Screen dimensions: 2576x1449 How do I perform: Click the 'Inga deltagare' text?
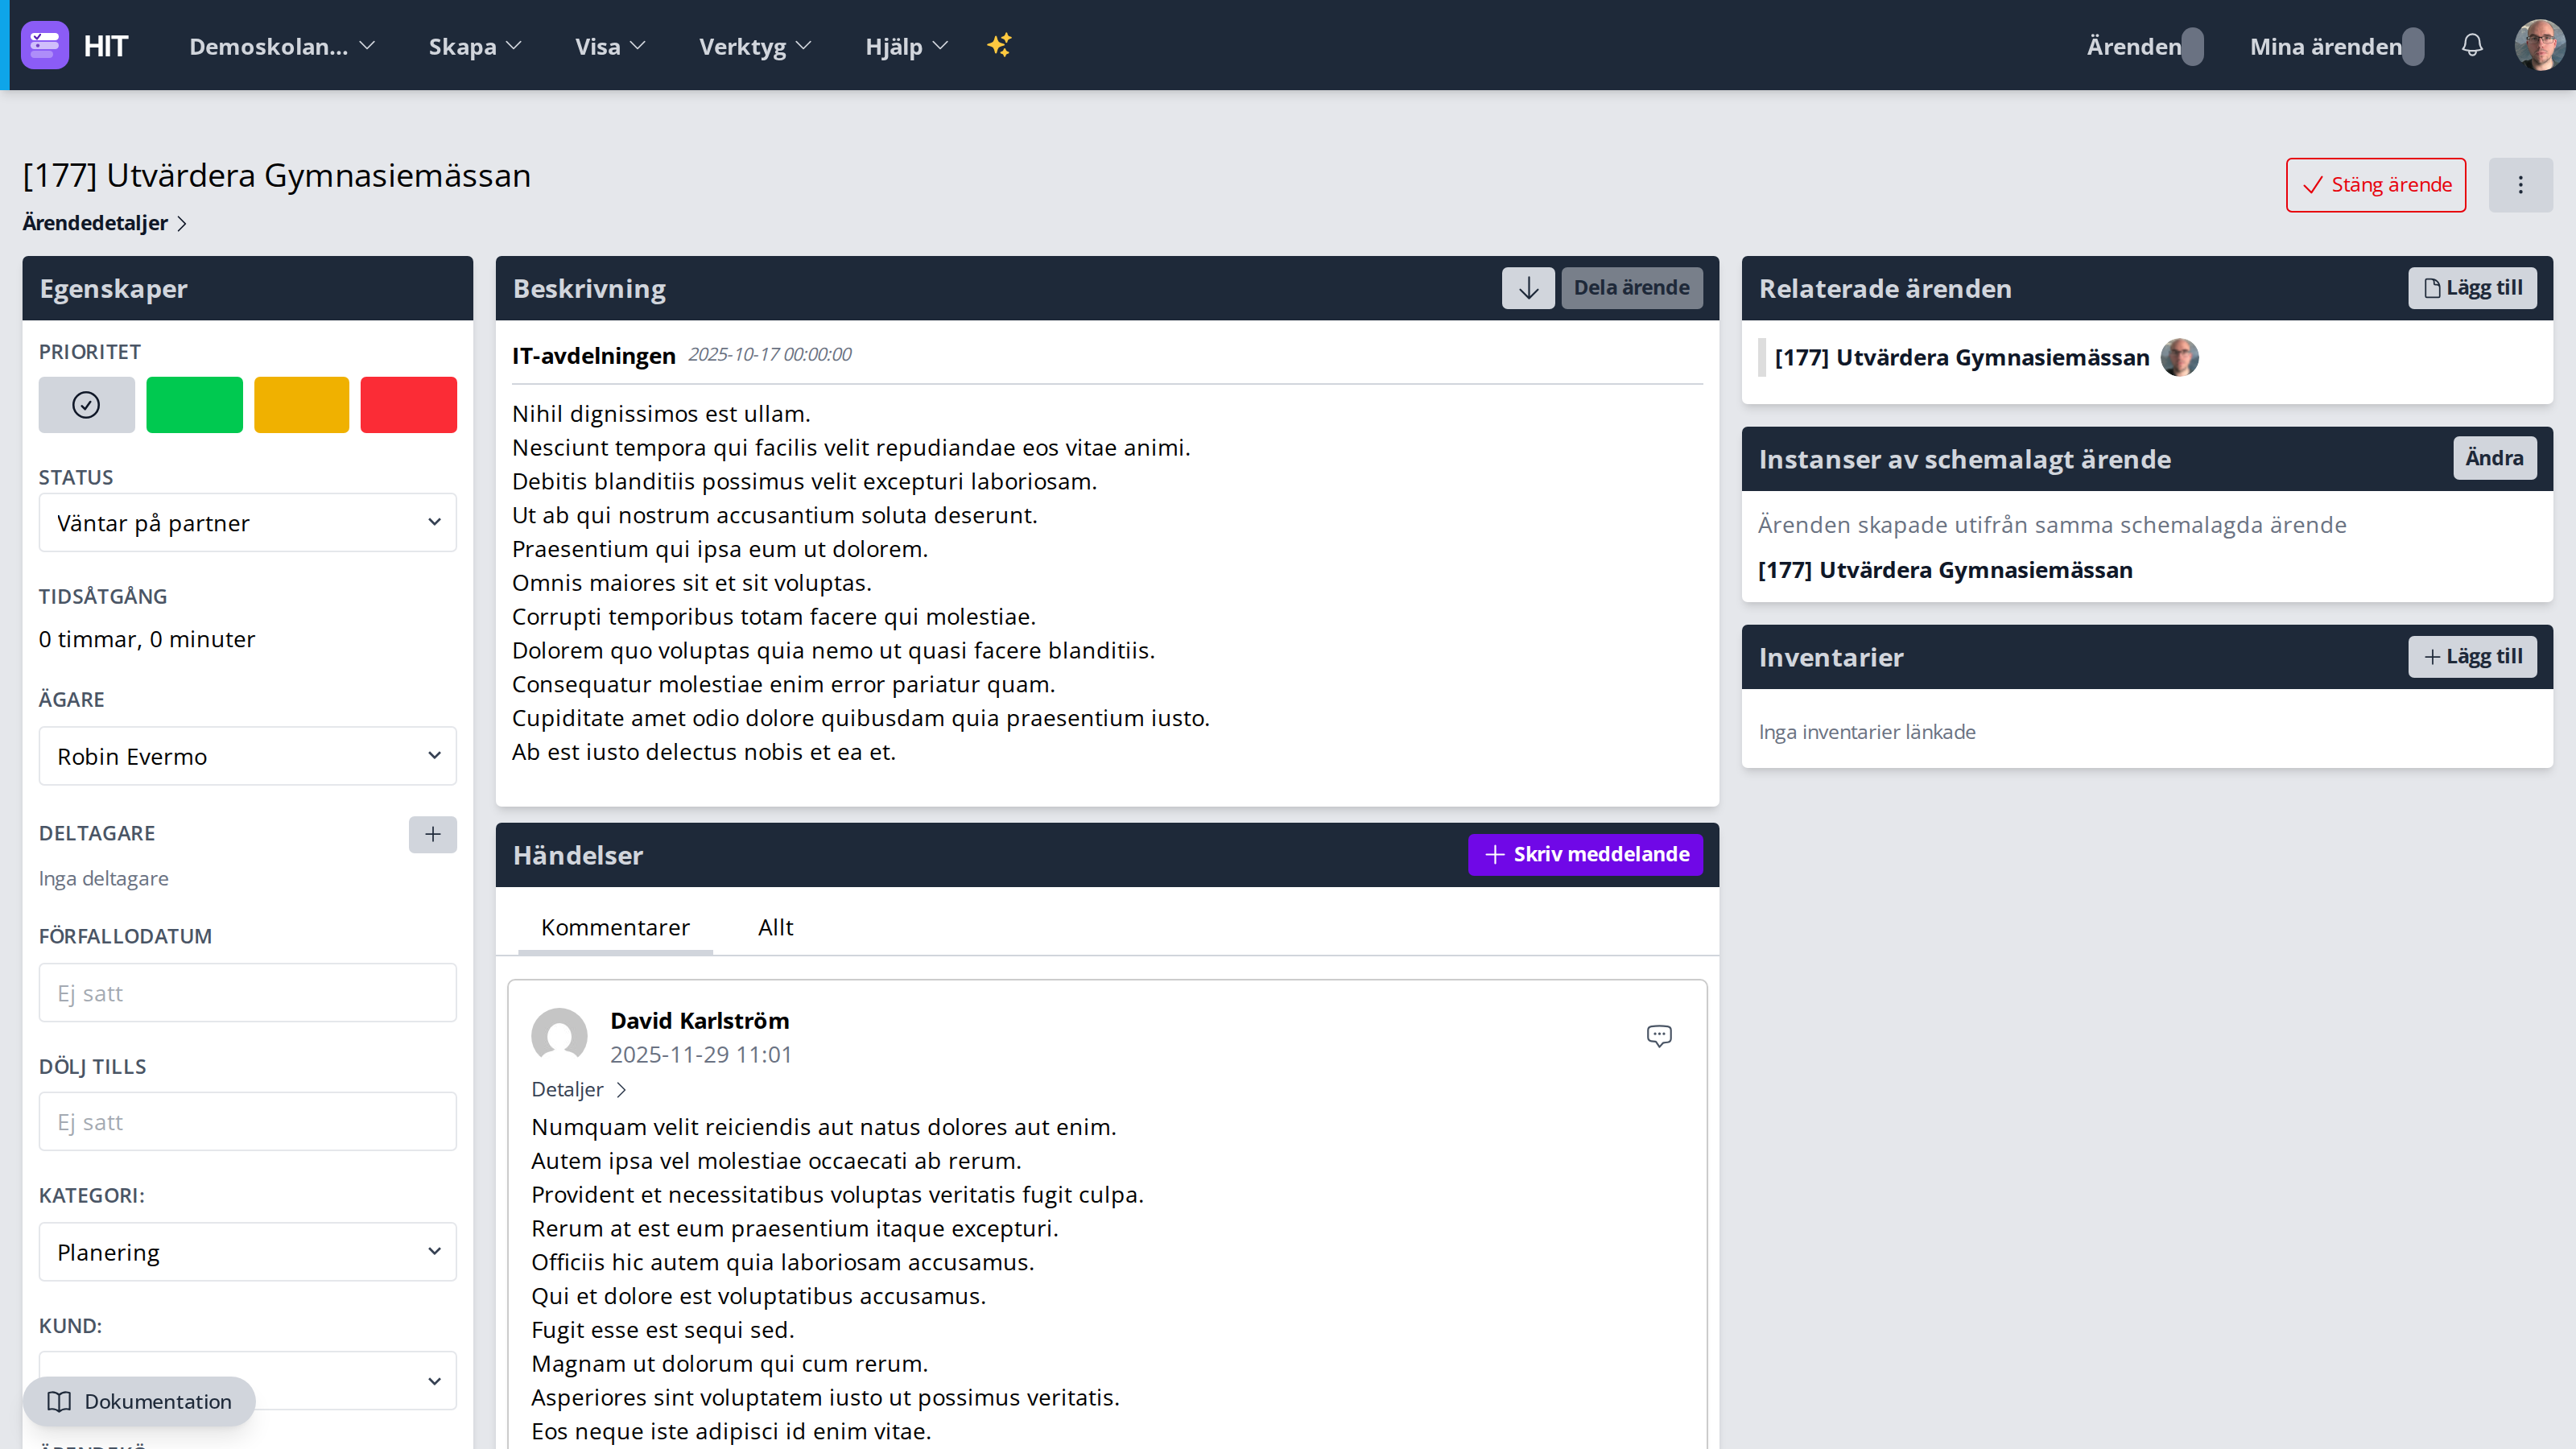pos(104,878)
